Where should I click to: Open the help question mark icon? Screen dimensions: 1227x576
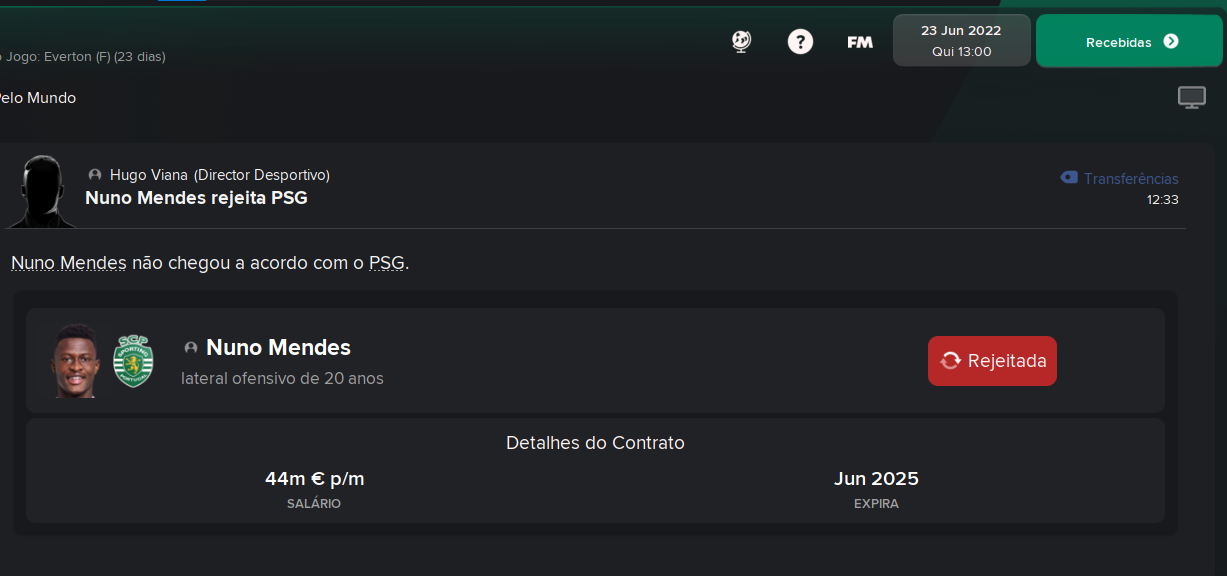[800, 42]
